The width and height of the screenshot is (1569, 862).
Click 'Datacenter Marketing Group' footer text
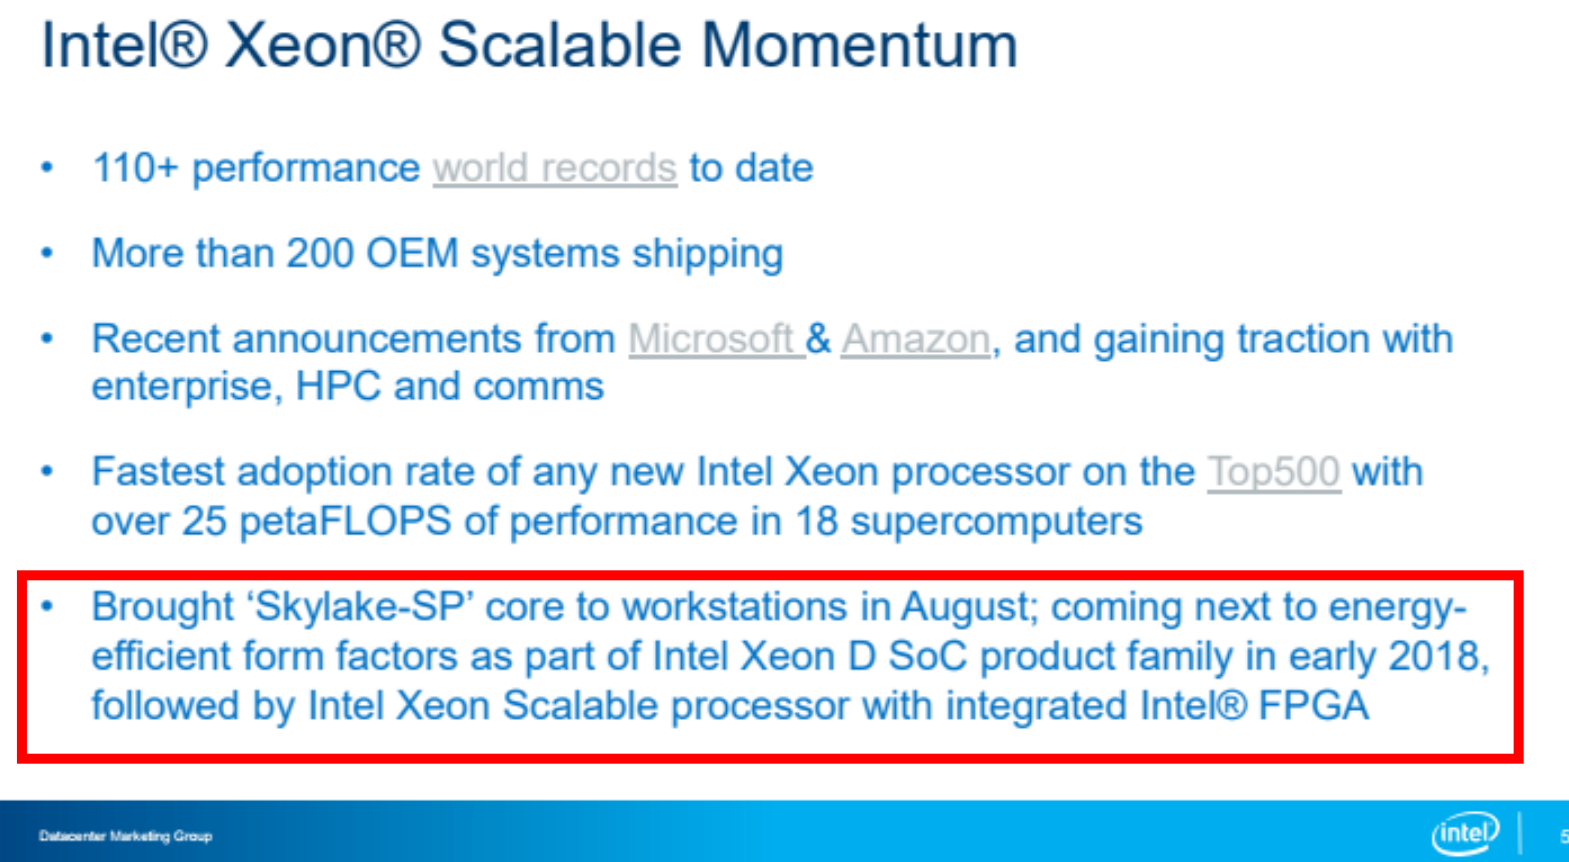click(125, 836)
